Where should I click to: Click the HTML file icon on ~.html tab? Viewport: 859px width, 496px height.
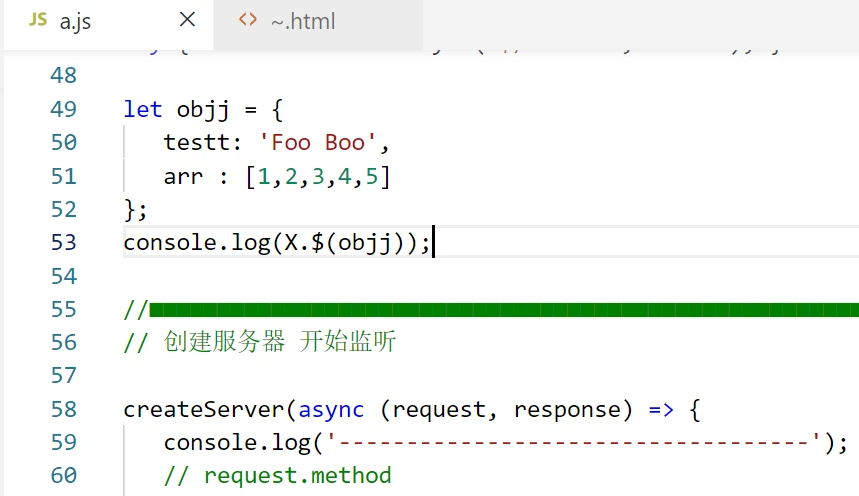point(248,20)
